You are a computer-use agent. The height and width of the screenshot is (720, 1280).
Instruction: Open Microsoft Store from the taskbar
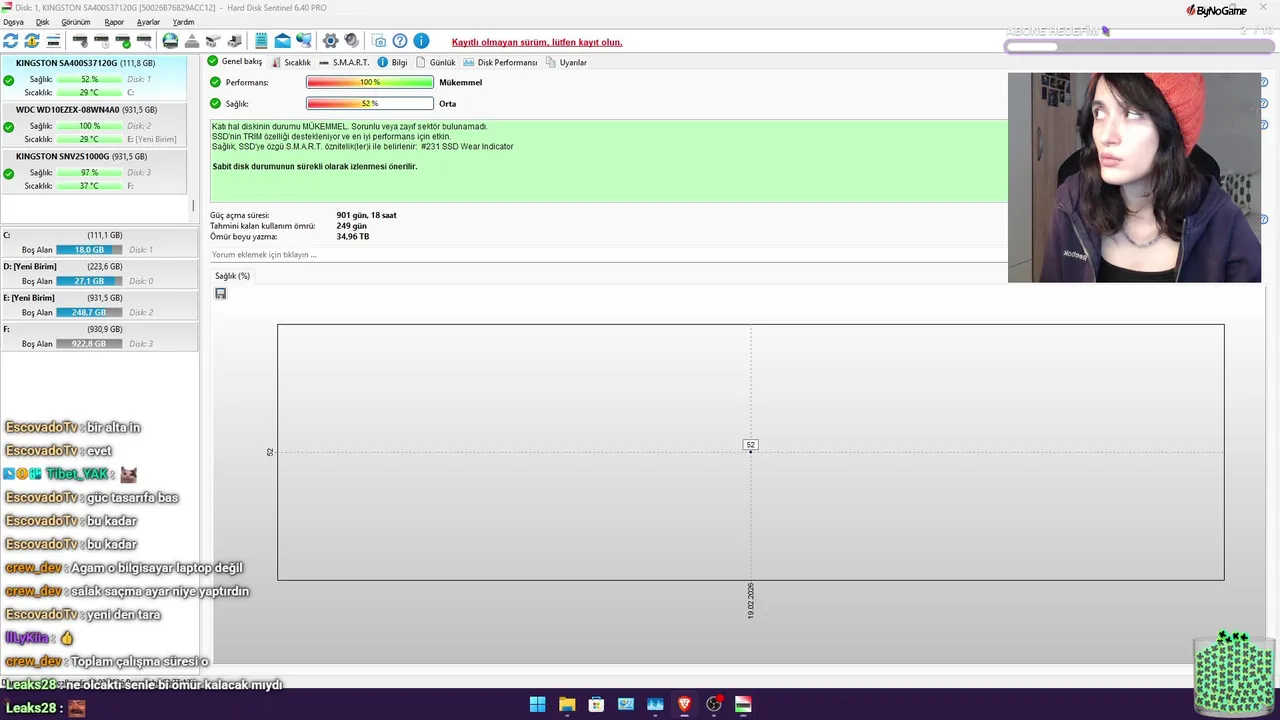pyautogui.click(x=596, y=704)
